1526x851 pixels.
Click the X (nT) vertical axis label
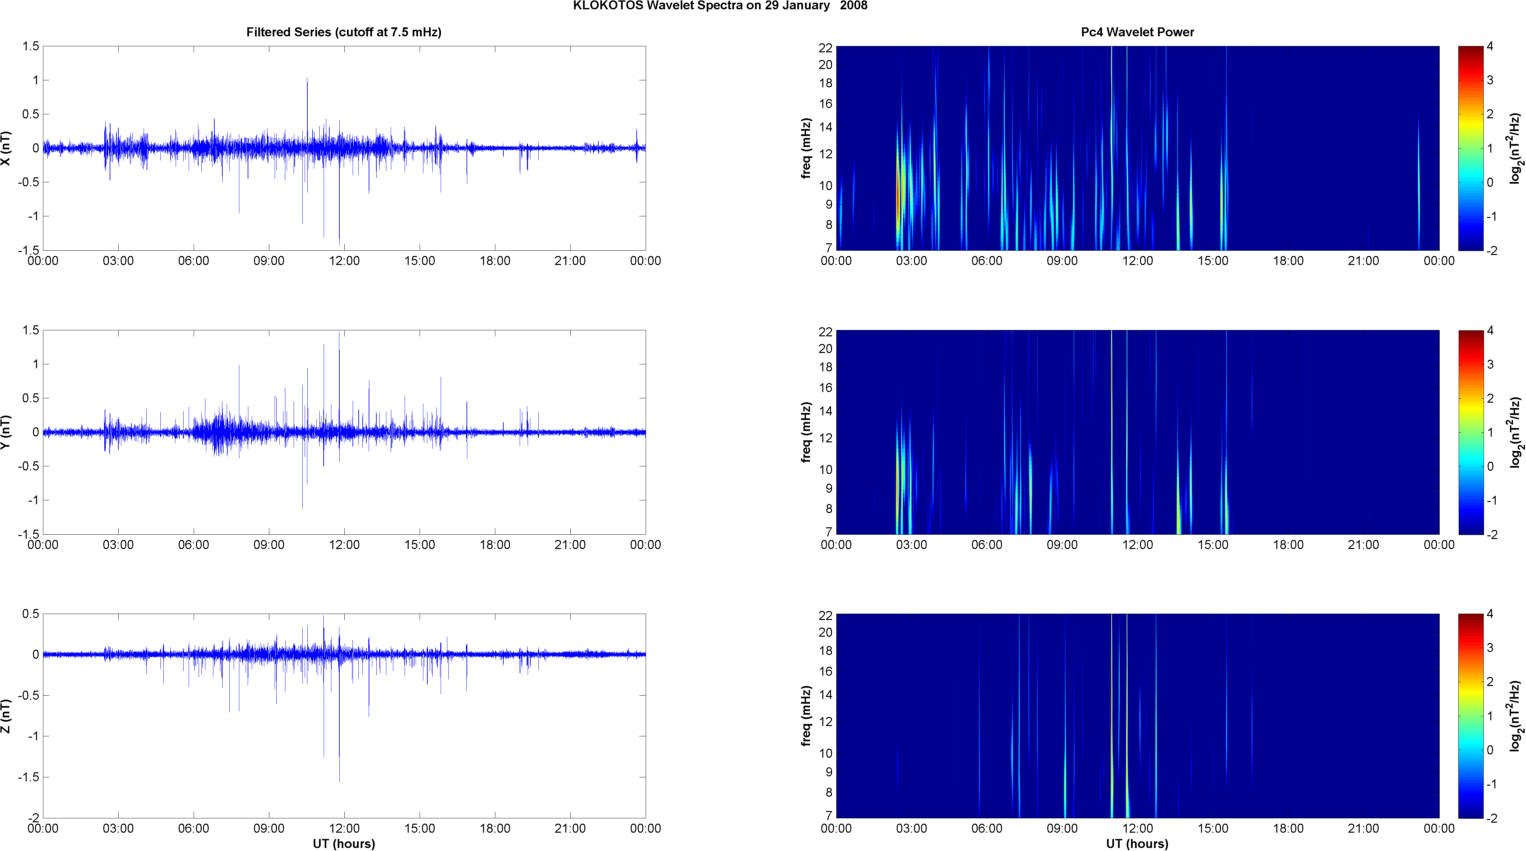point(7,148)
